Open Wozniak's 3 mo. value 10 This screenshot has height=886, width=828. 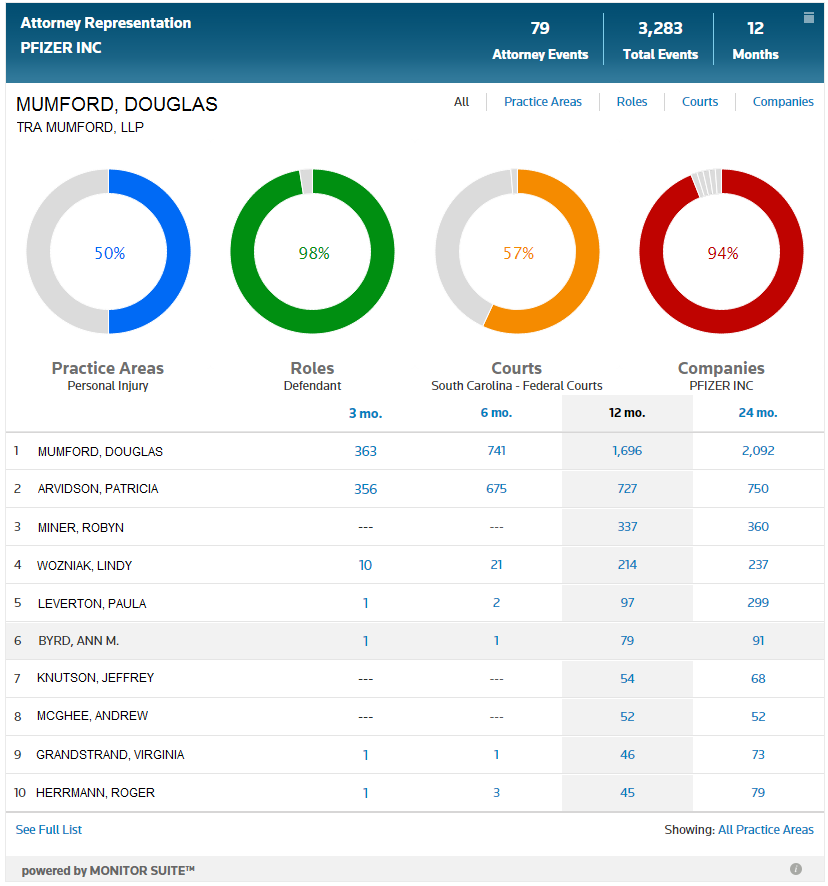coord(365,565)
